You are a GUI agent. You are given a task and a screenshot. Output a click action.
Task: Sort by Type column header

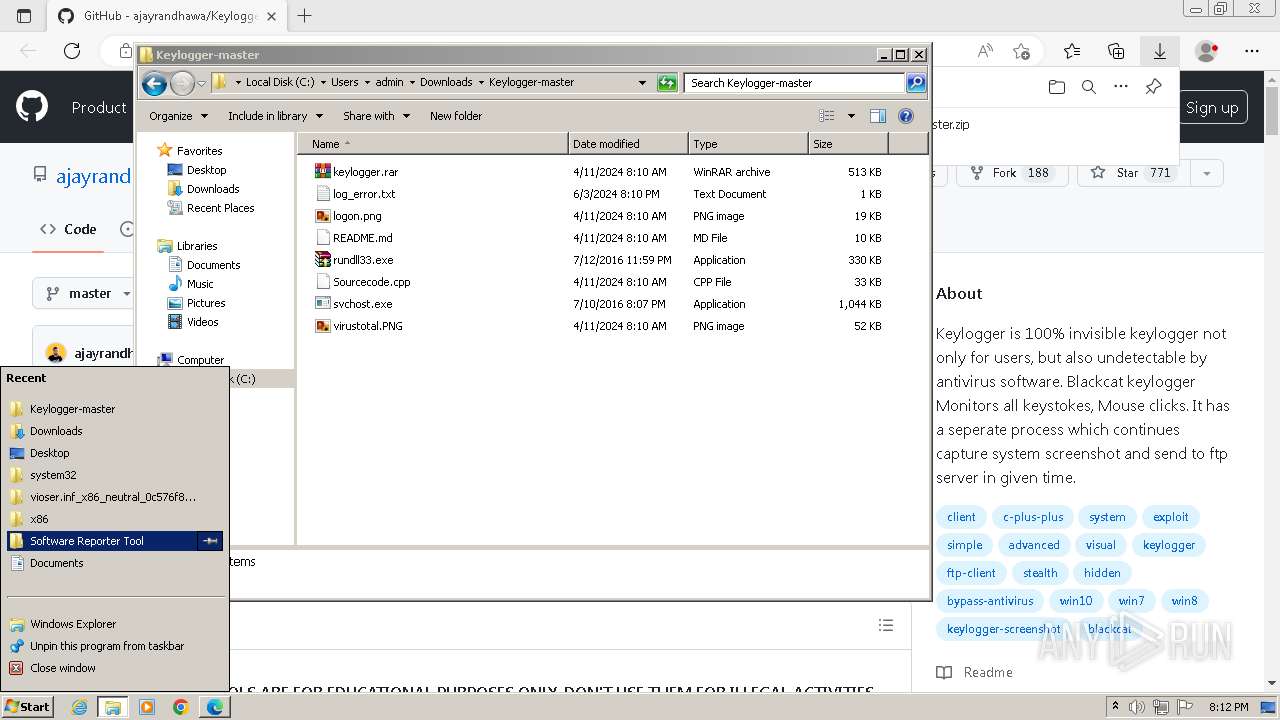point(748,144)
